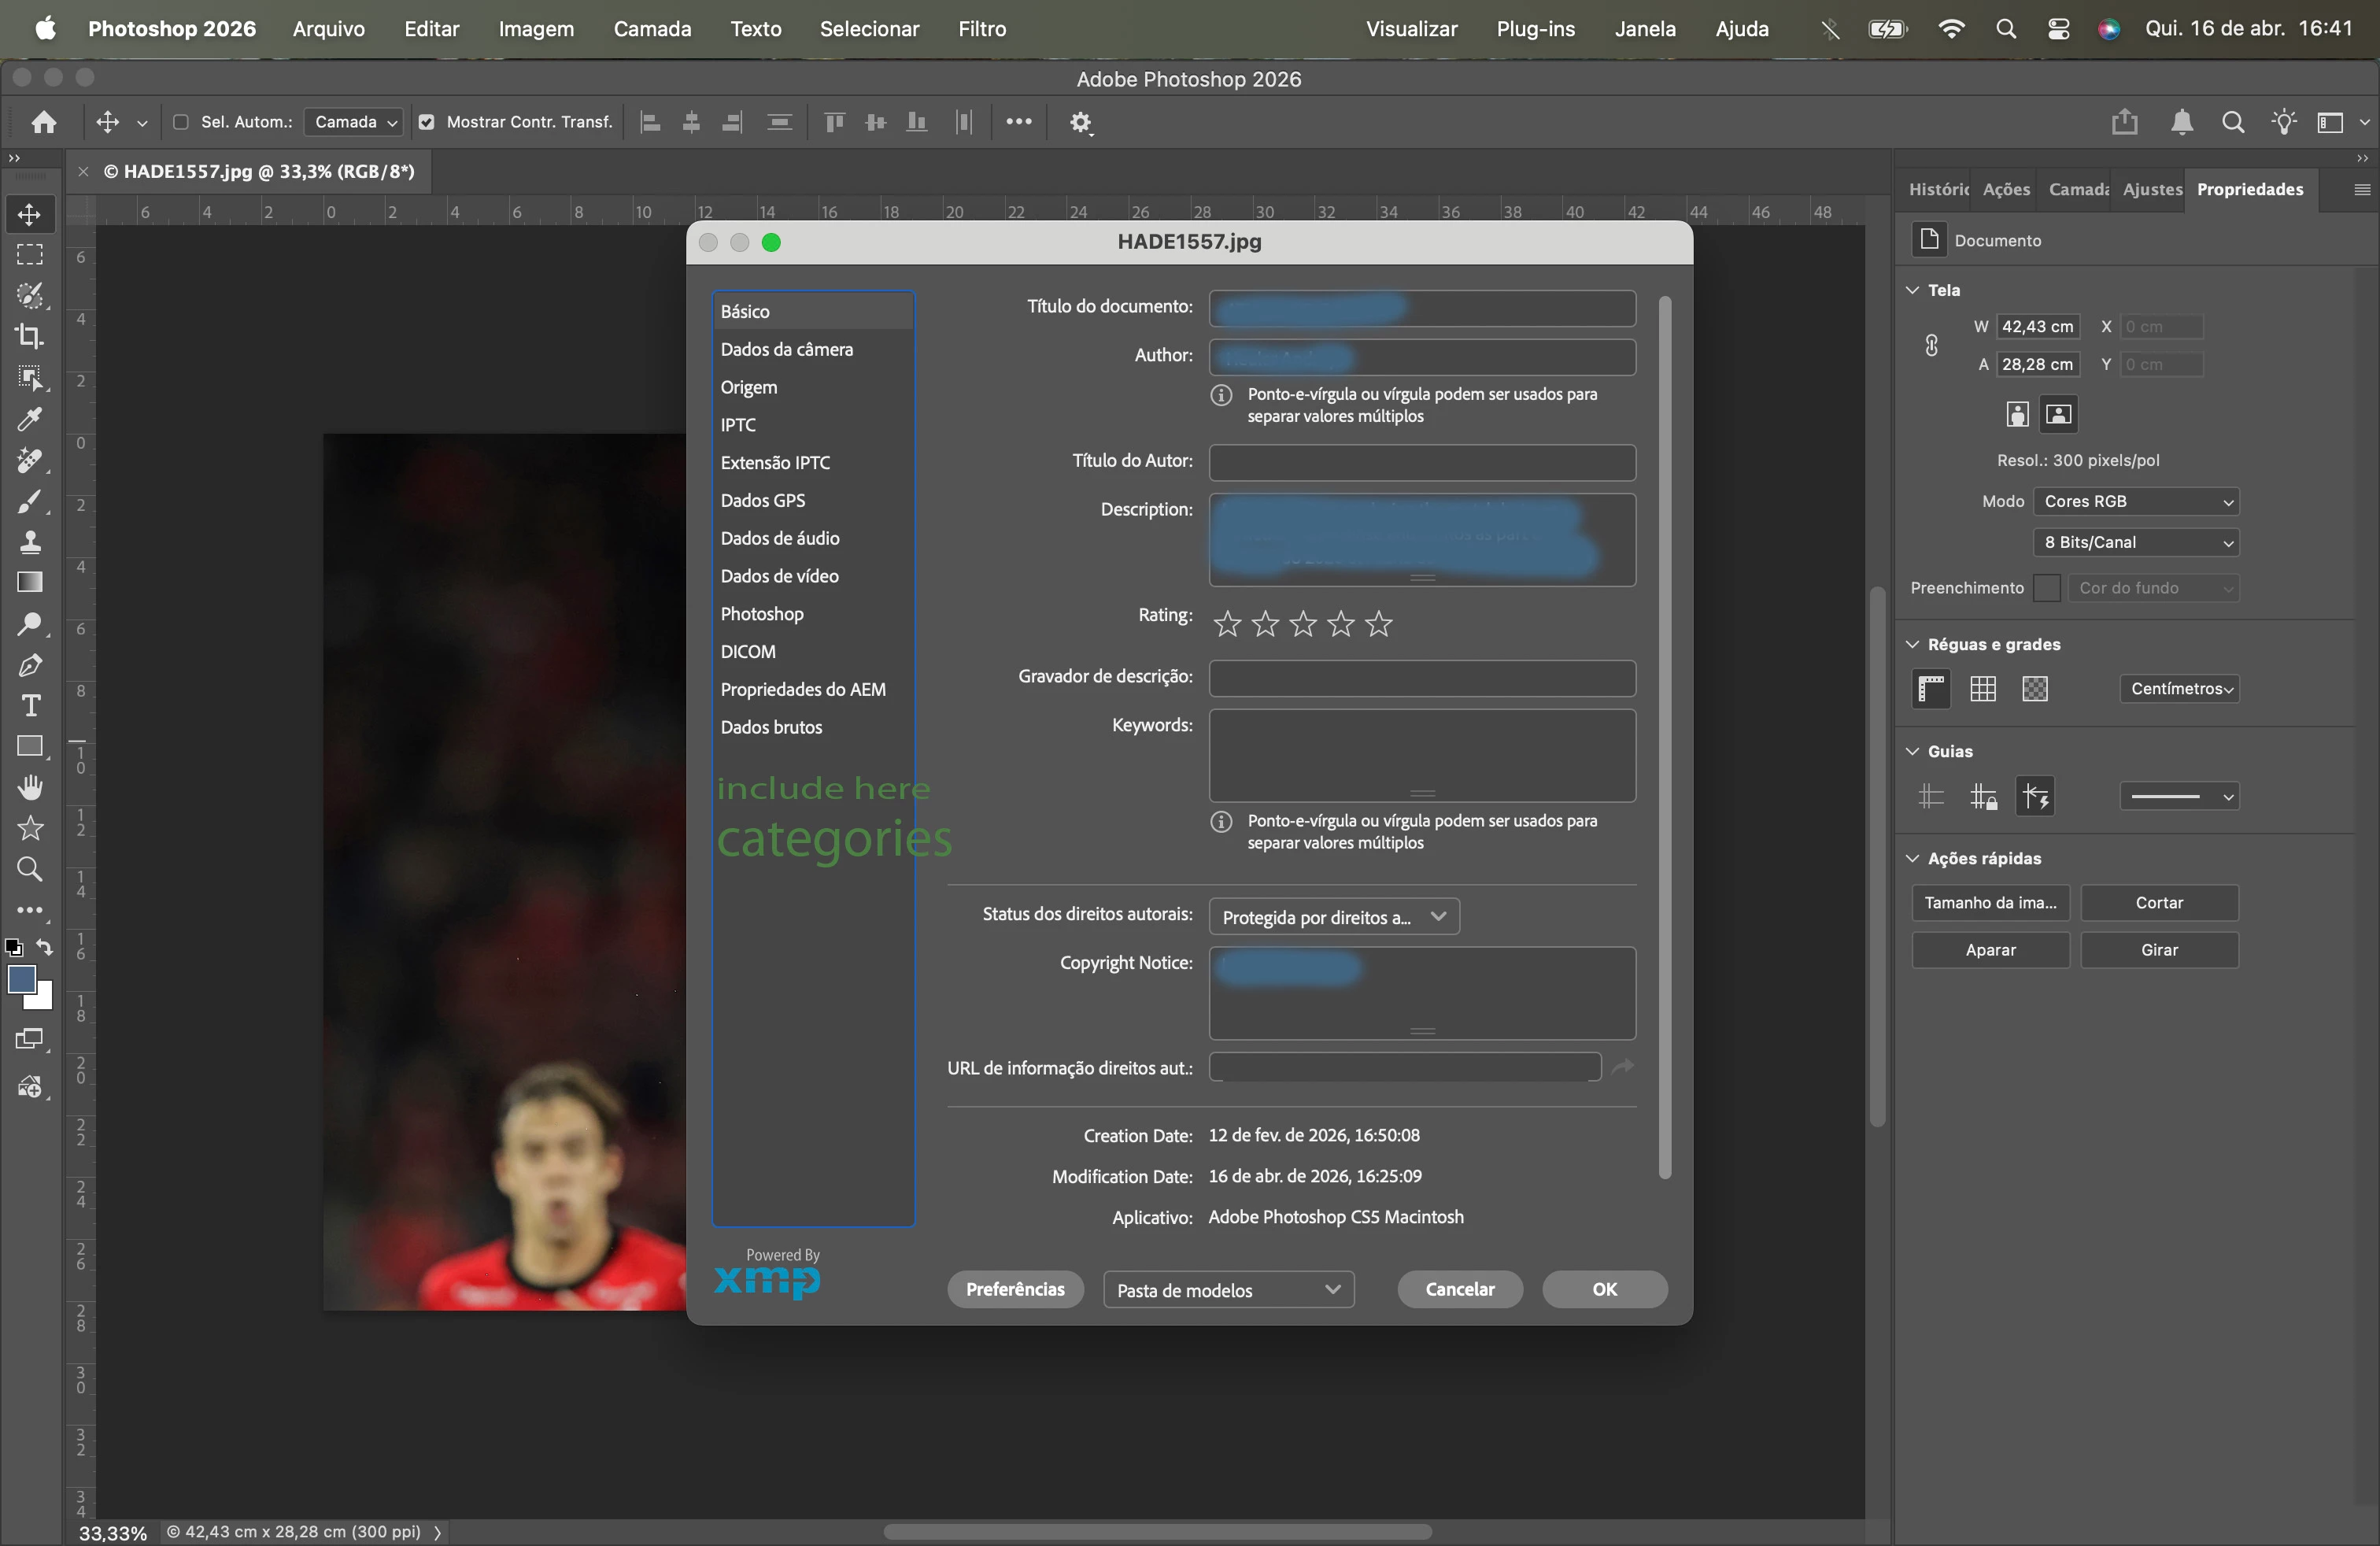Select the Crop tool

(30, 337)
